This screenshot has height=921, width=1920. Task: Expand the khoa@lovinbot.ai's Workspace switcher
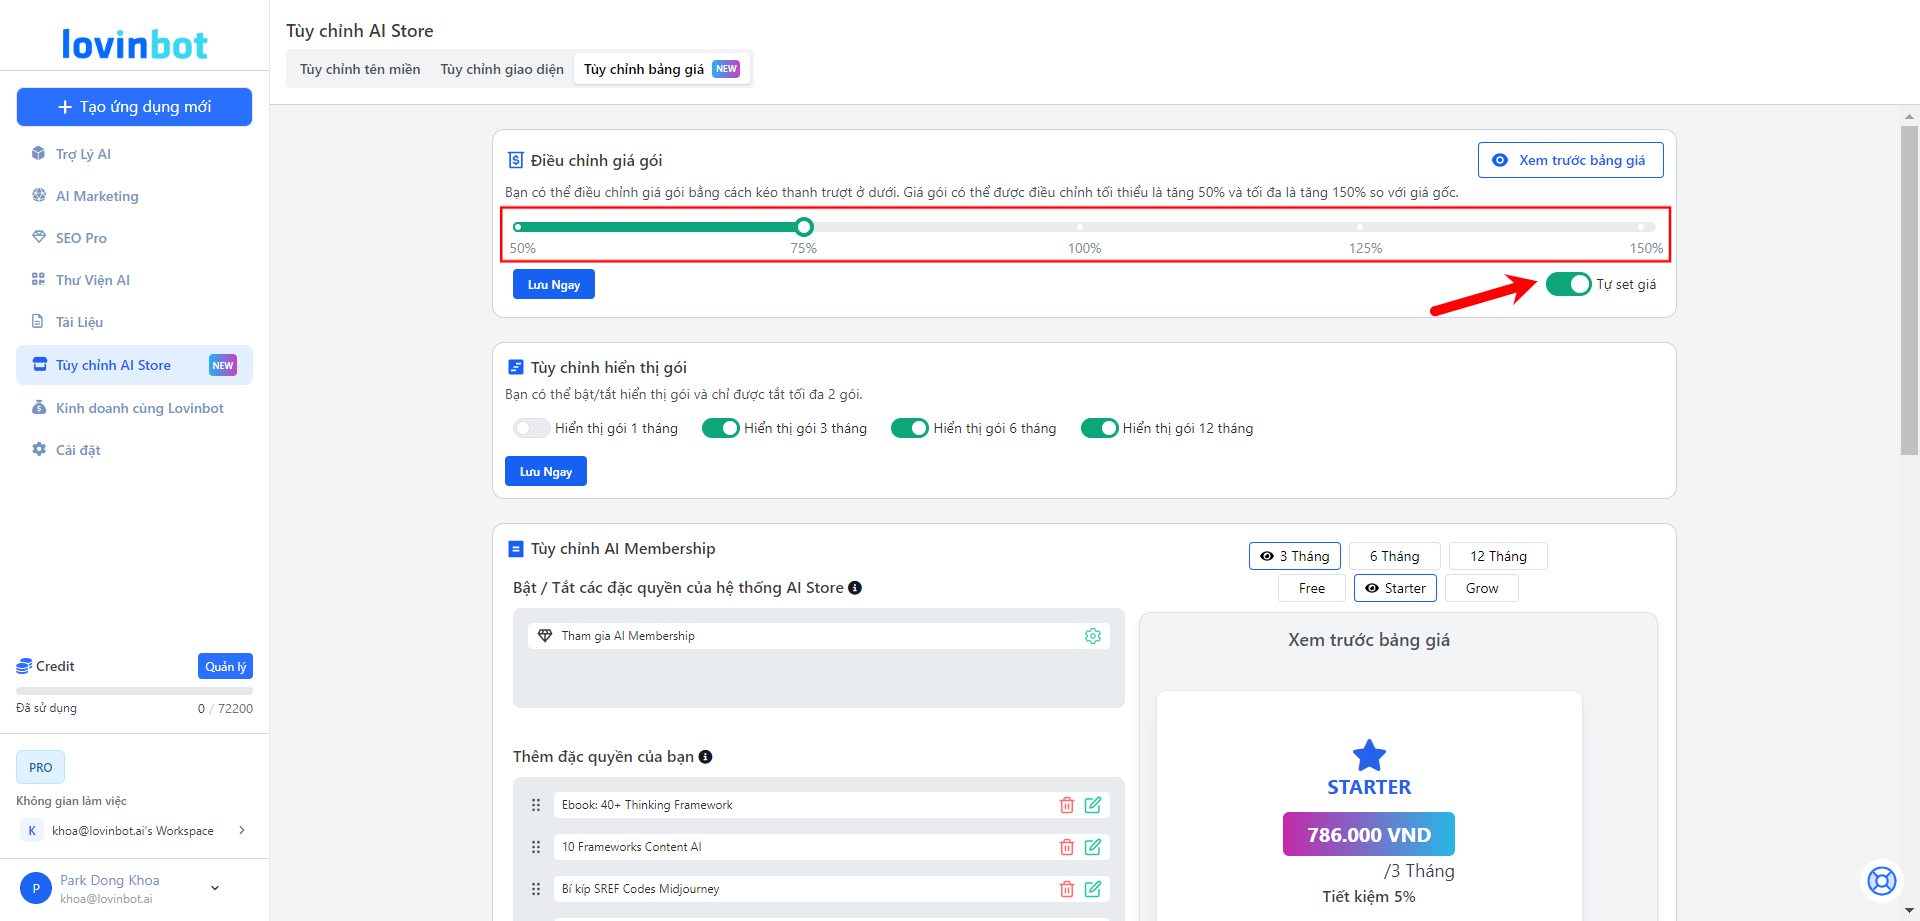[x=242, y=830]
